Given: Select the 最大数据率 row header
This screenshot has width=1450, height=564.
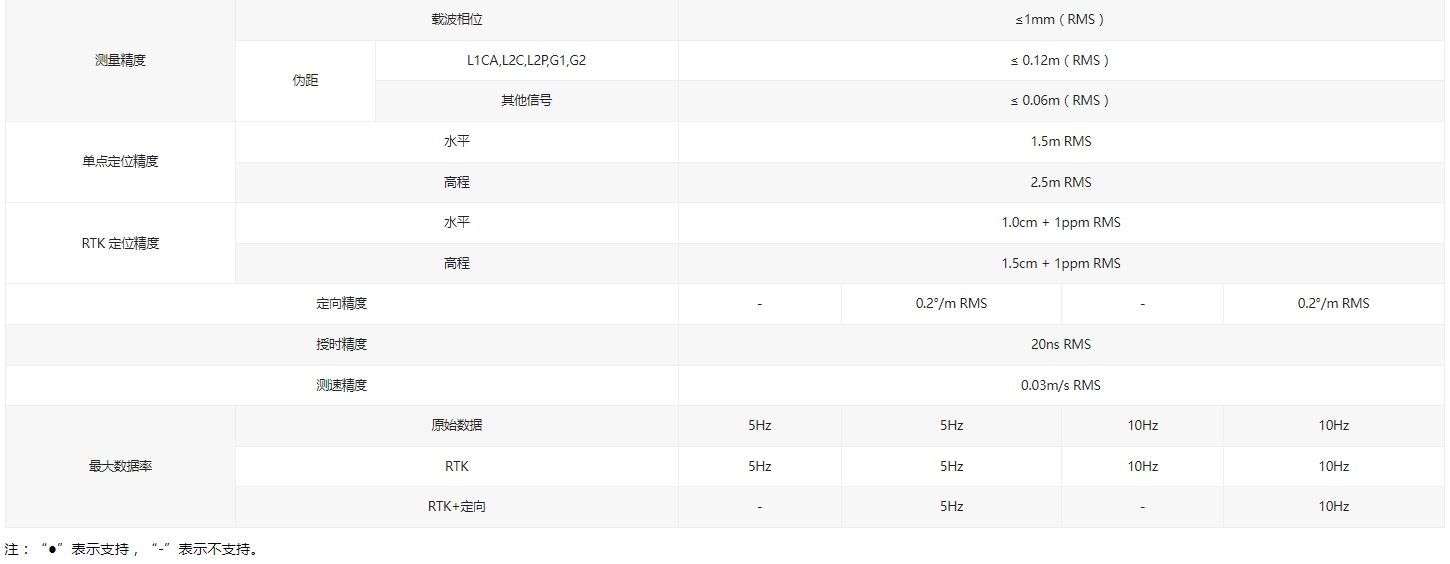Looking at the screenshot, I should click(x=120, y=466).
